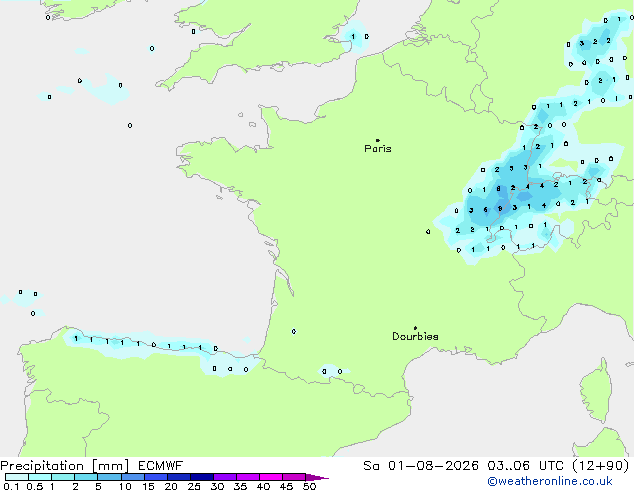Viewport: 634px width, 490px height.
Task: Pick the 45–50 mm legend swatch
Action: click(294, 477)
